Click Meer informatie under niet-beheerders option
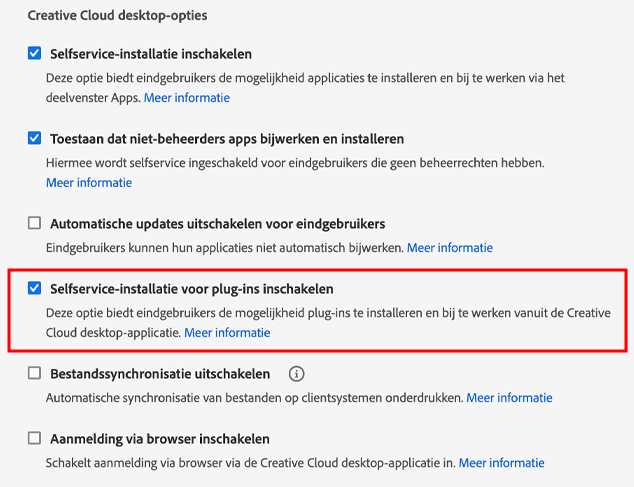Screen dimensions: 634x487 (x=89, y=183)
